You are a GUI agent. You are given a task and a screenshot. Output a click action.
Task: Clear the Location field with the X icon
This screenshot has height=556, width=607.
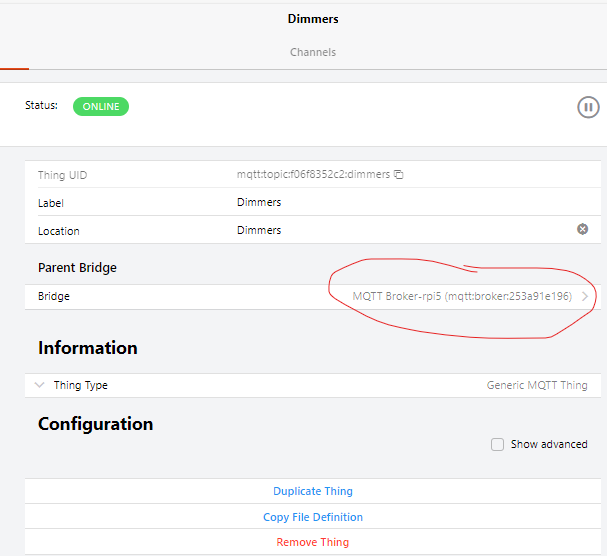click(582, 229)
